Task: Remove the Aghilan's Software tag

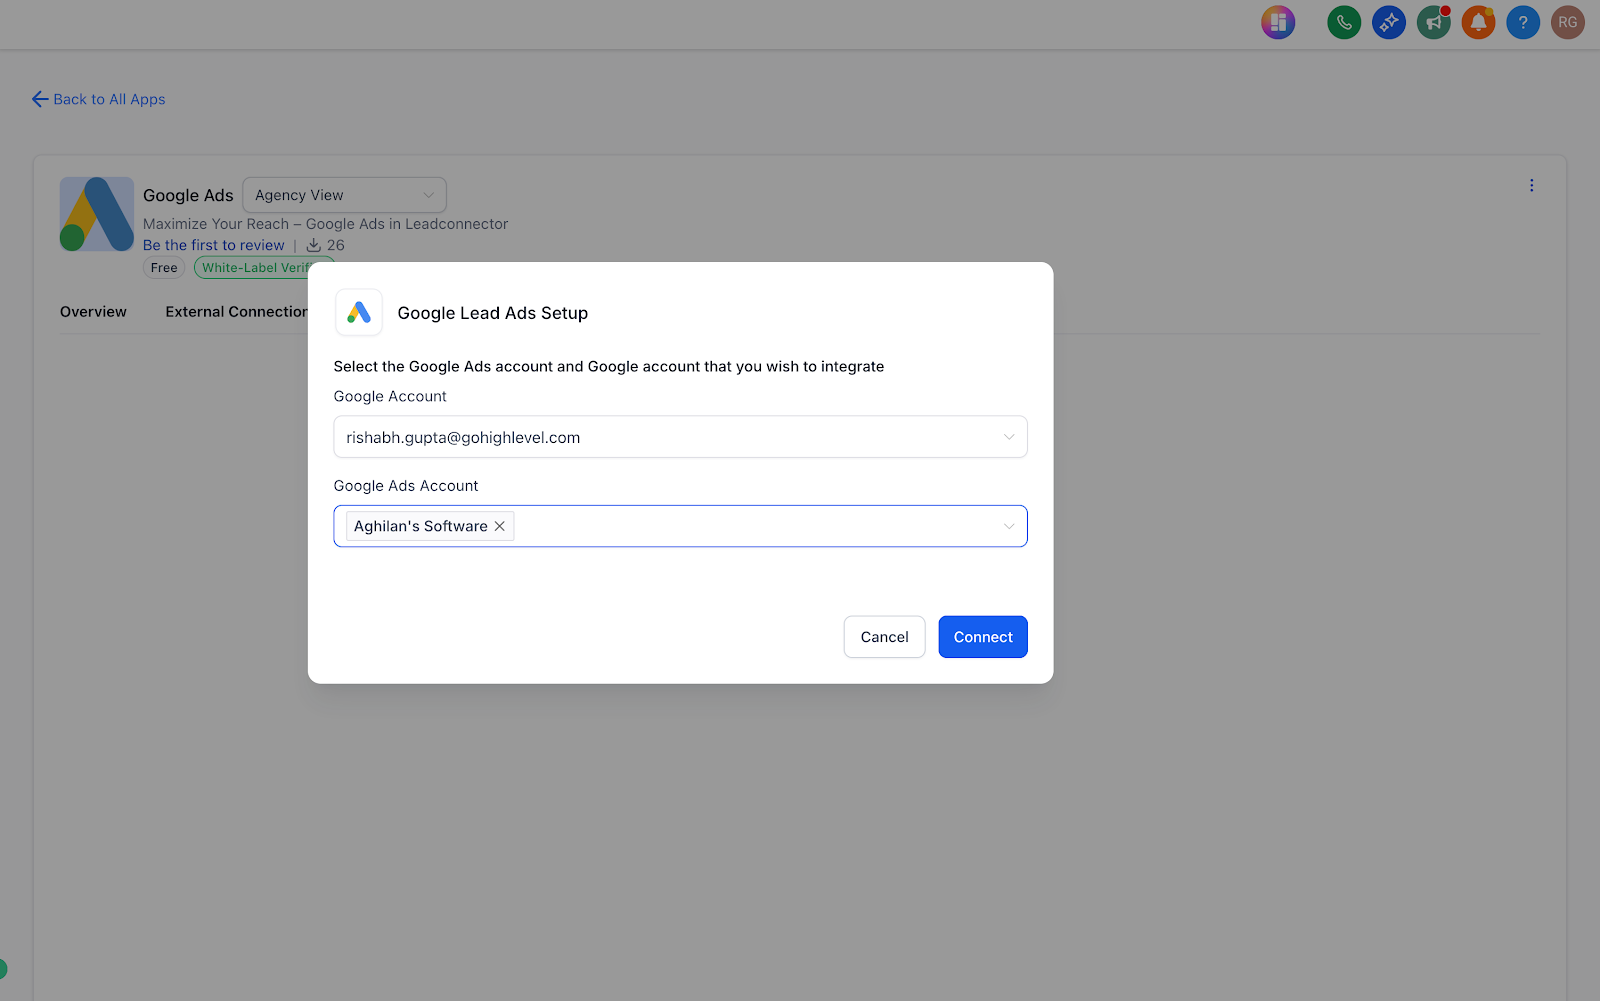Action: 500,526
